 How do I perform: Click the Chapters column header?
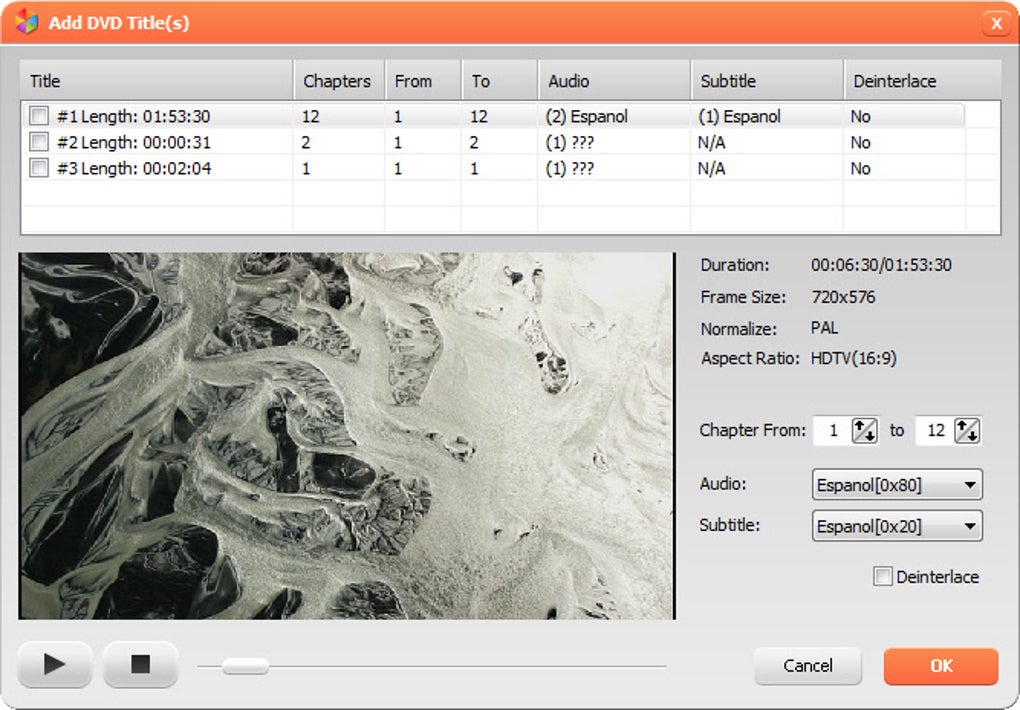click(x=340, y=81)
